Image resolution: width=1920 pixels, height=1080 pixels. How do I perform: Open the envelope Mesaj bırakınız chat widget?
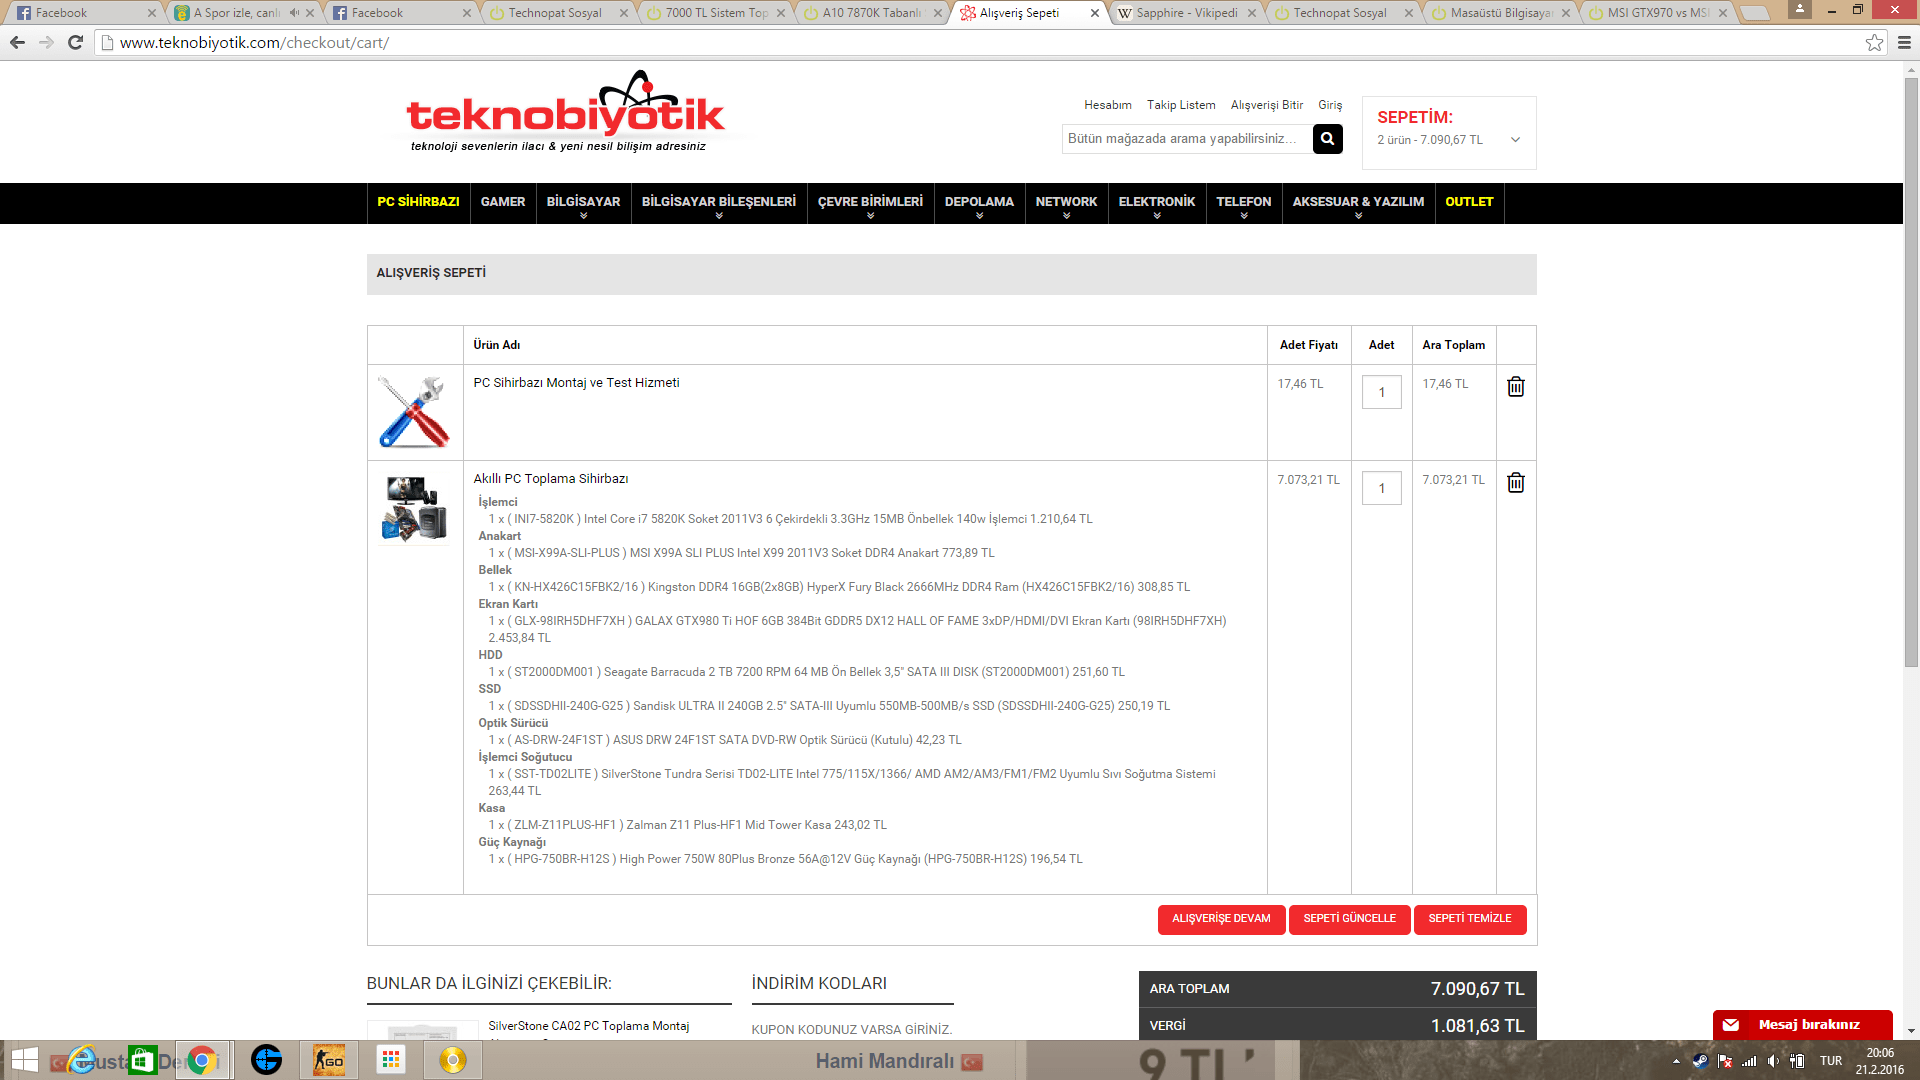coord(1802,1025)
